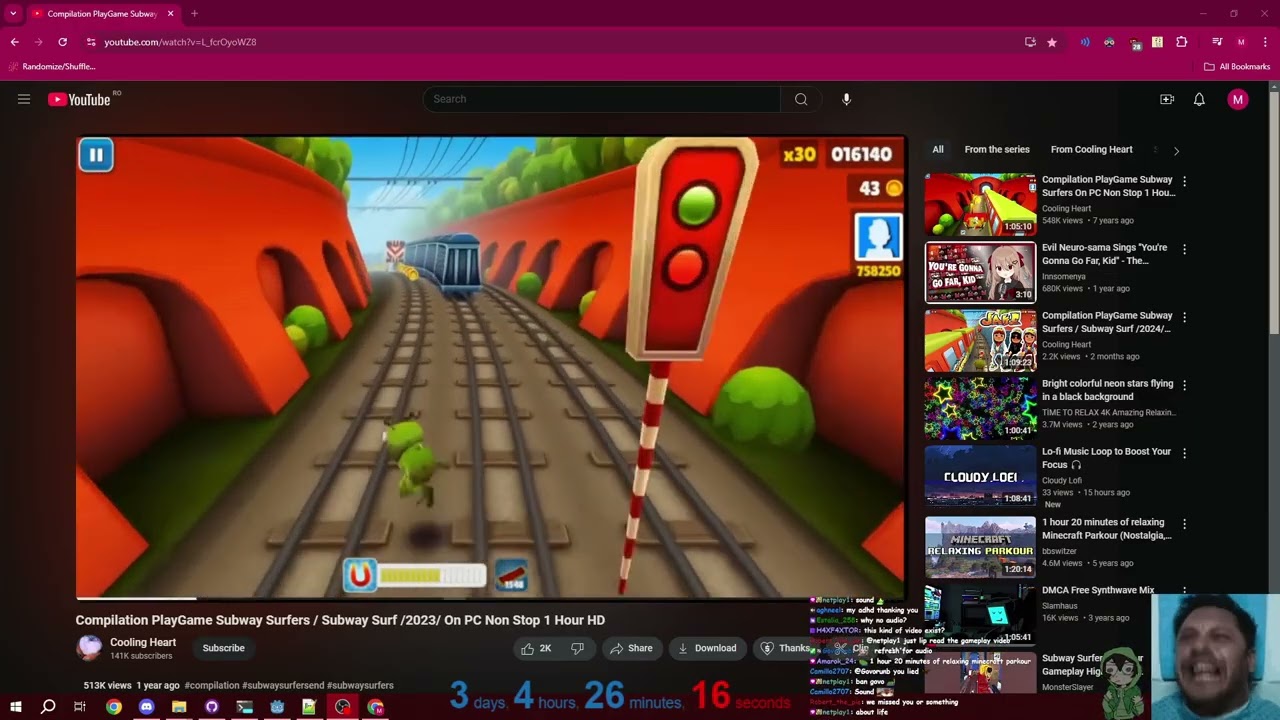
Task: Open Windows taskbar search
Action: [48, 707]
